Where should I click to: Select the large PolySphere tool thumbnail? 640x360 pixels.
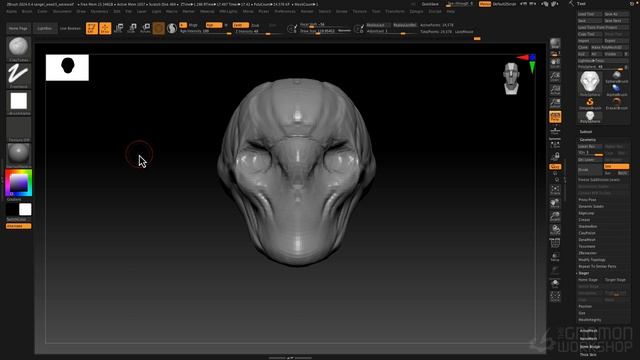pos(590,83)
